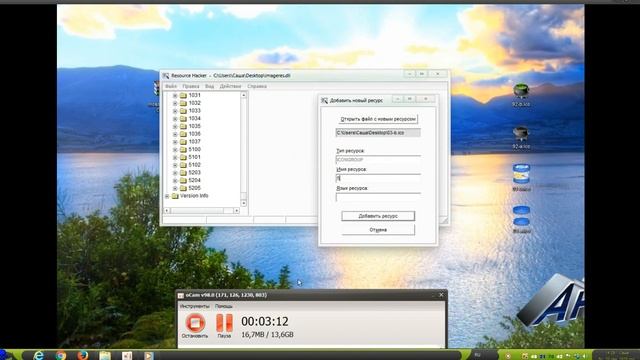Focus the resource language input field
This screenshot has width=640, height=360.
tap(378, 198)
